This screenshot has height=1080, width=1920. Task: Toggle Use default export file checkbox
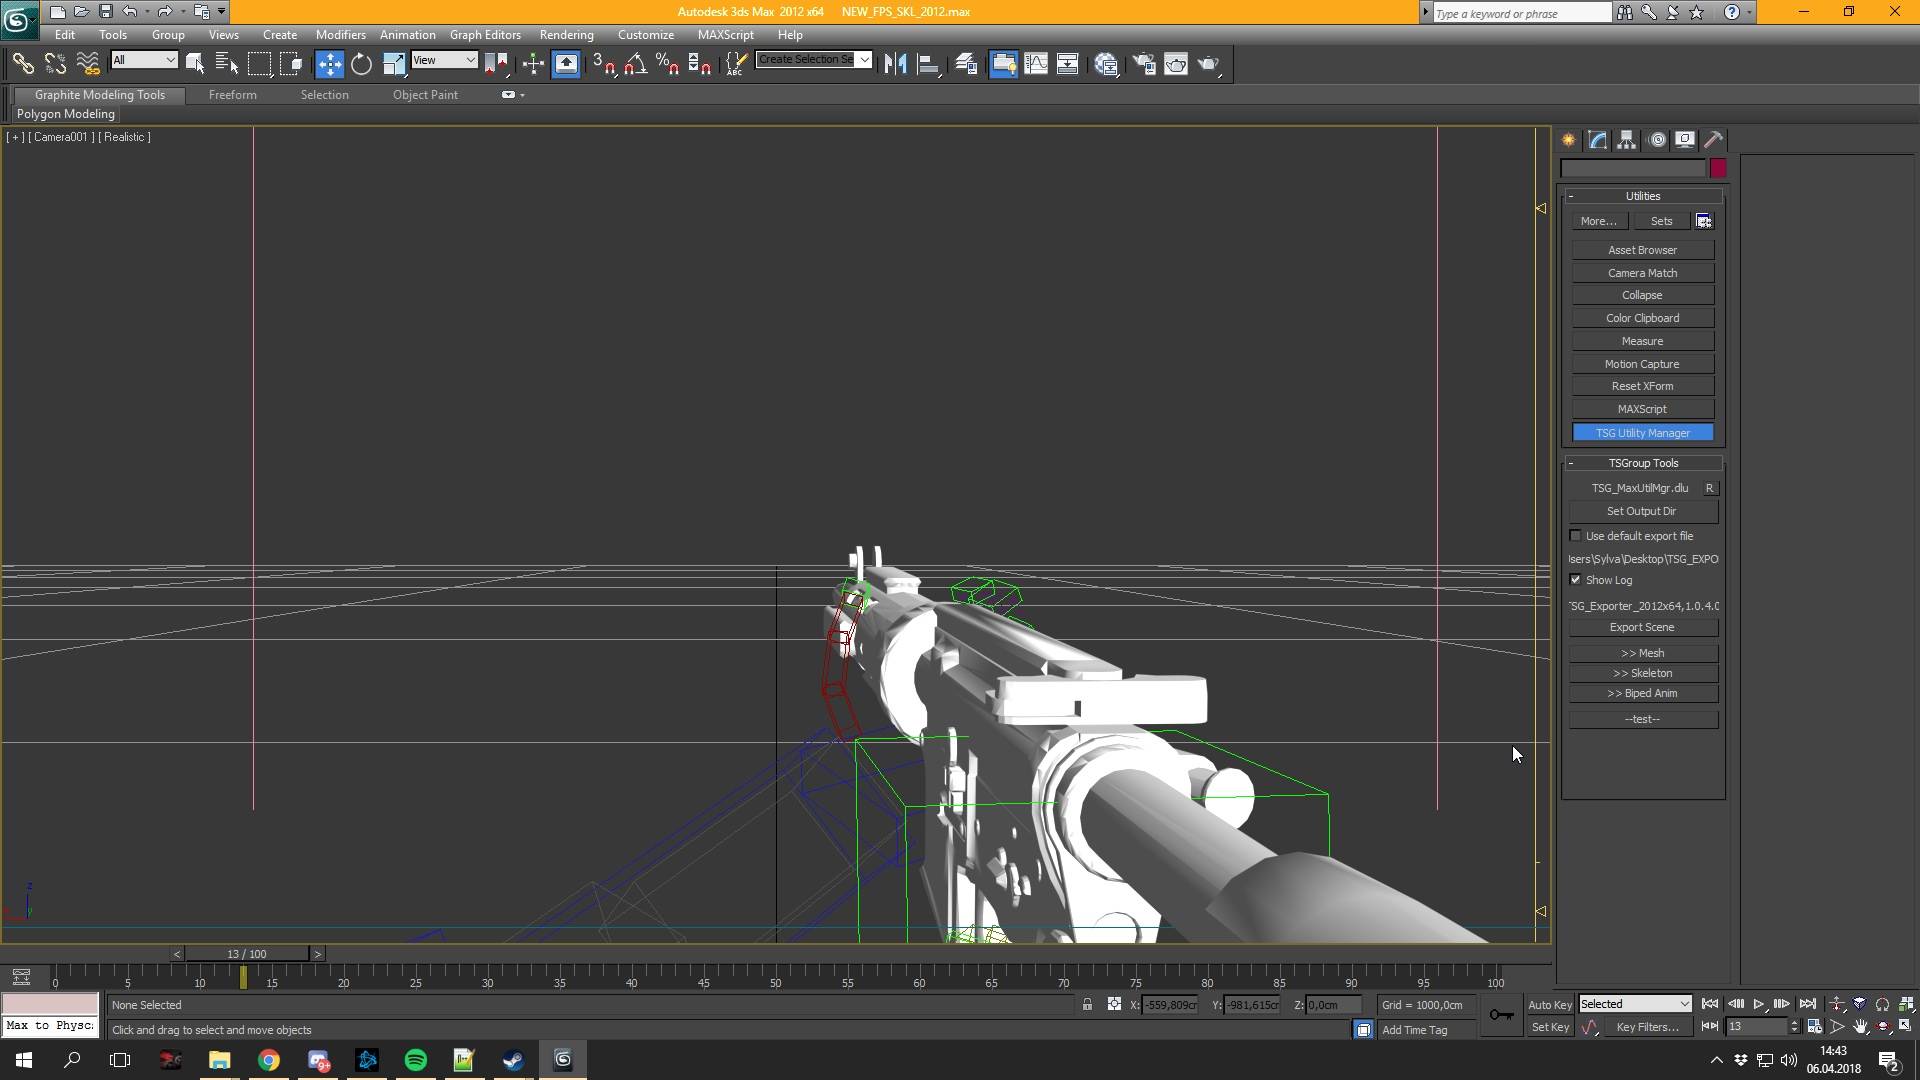pyautogui.click(x=1575, y=535)
